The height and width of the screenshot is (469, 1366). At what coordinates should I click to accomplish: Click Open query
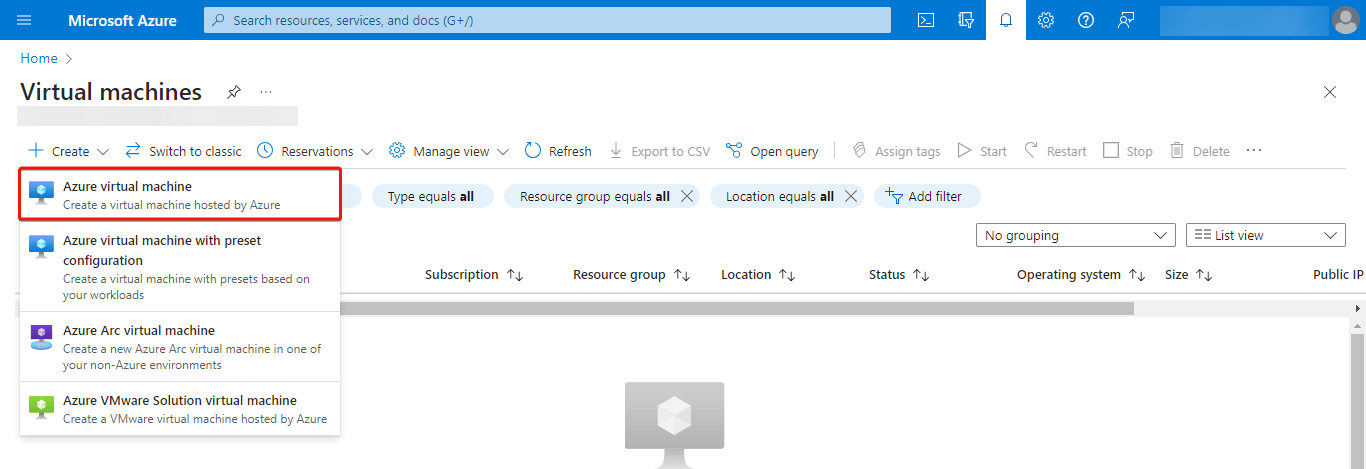pyautogui.click(x=772, y=151)
